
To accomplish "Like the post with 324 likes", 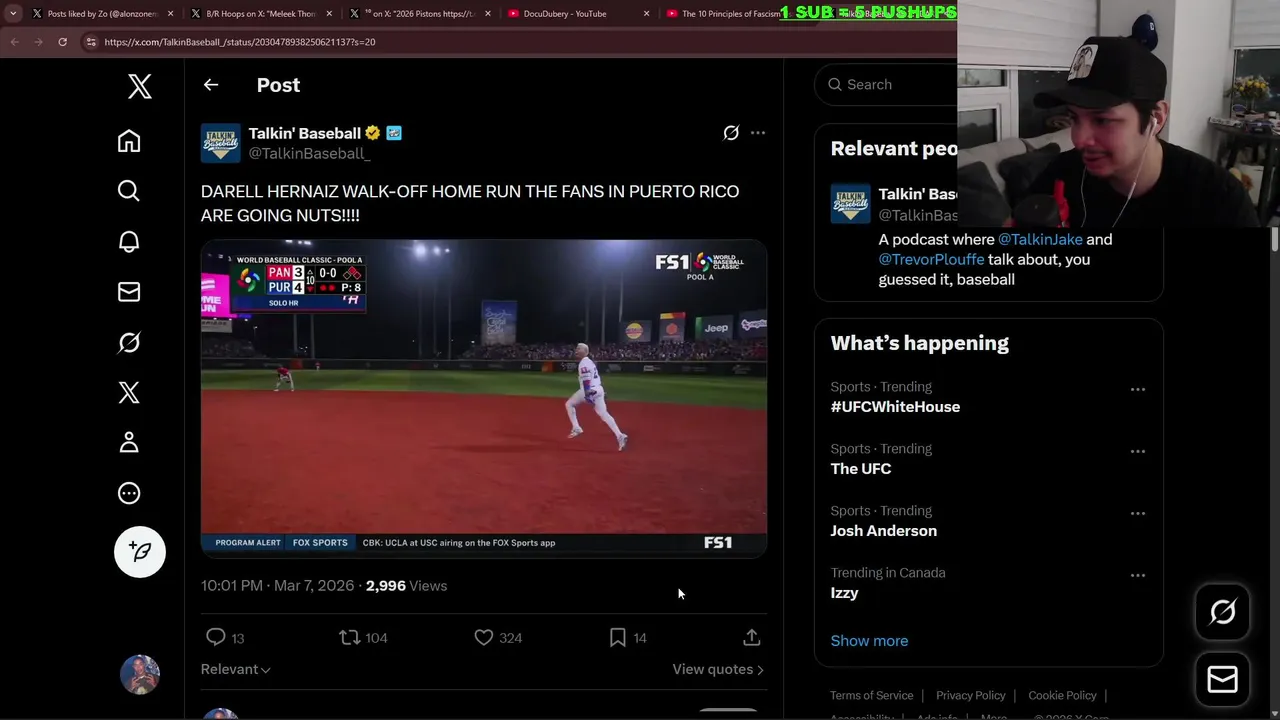I will pos(484,637).
